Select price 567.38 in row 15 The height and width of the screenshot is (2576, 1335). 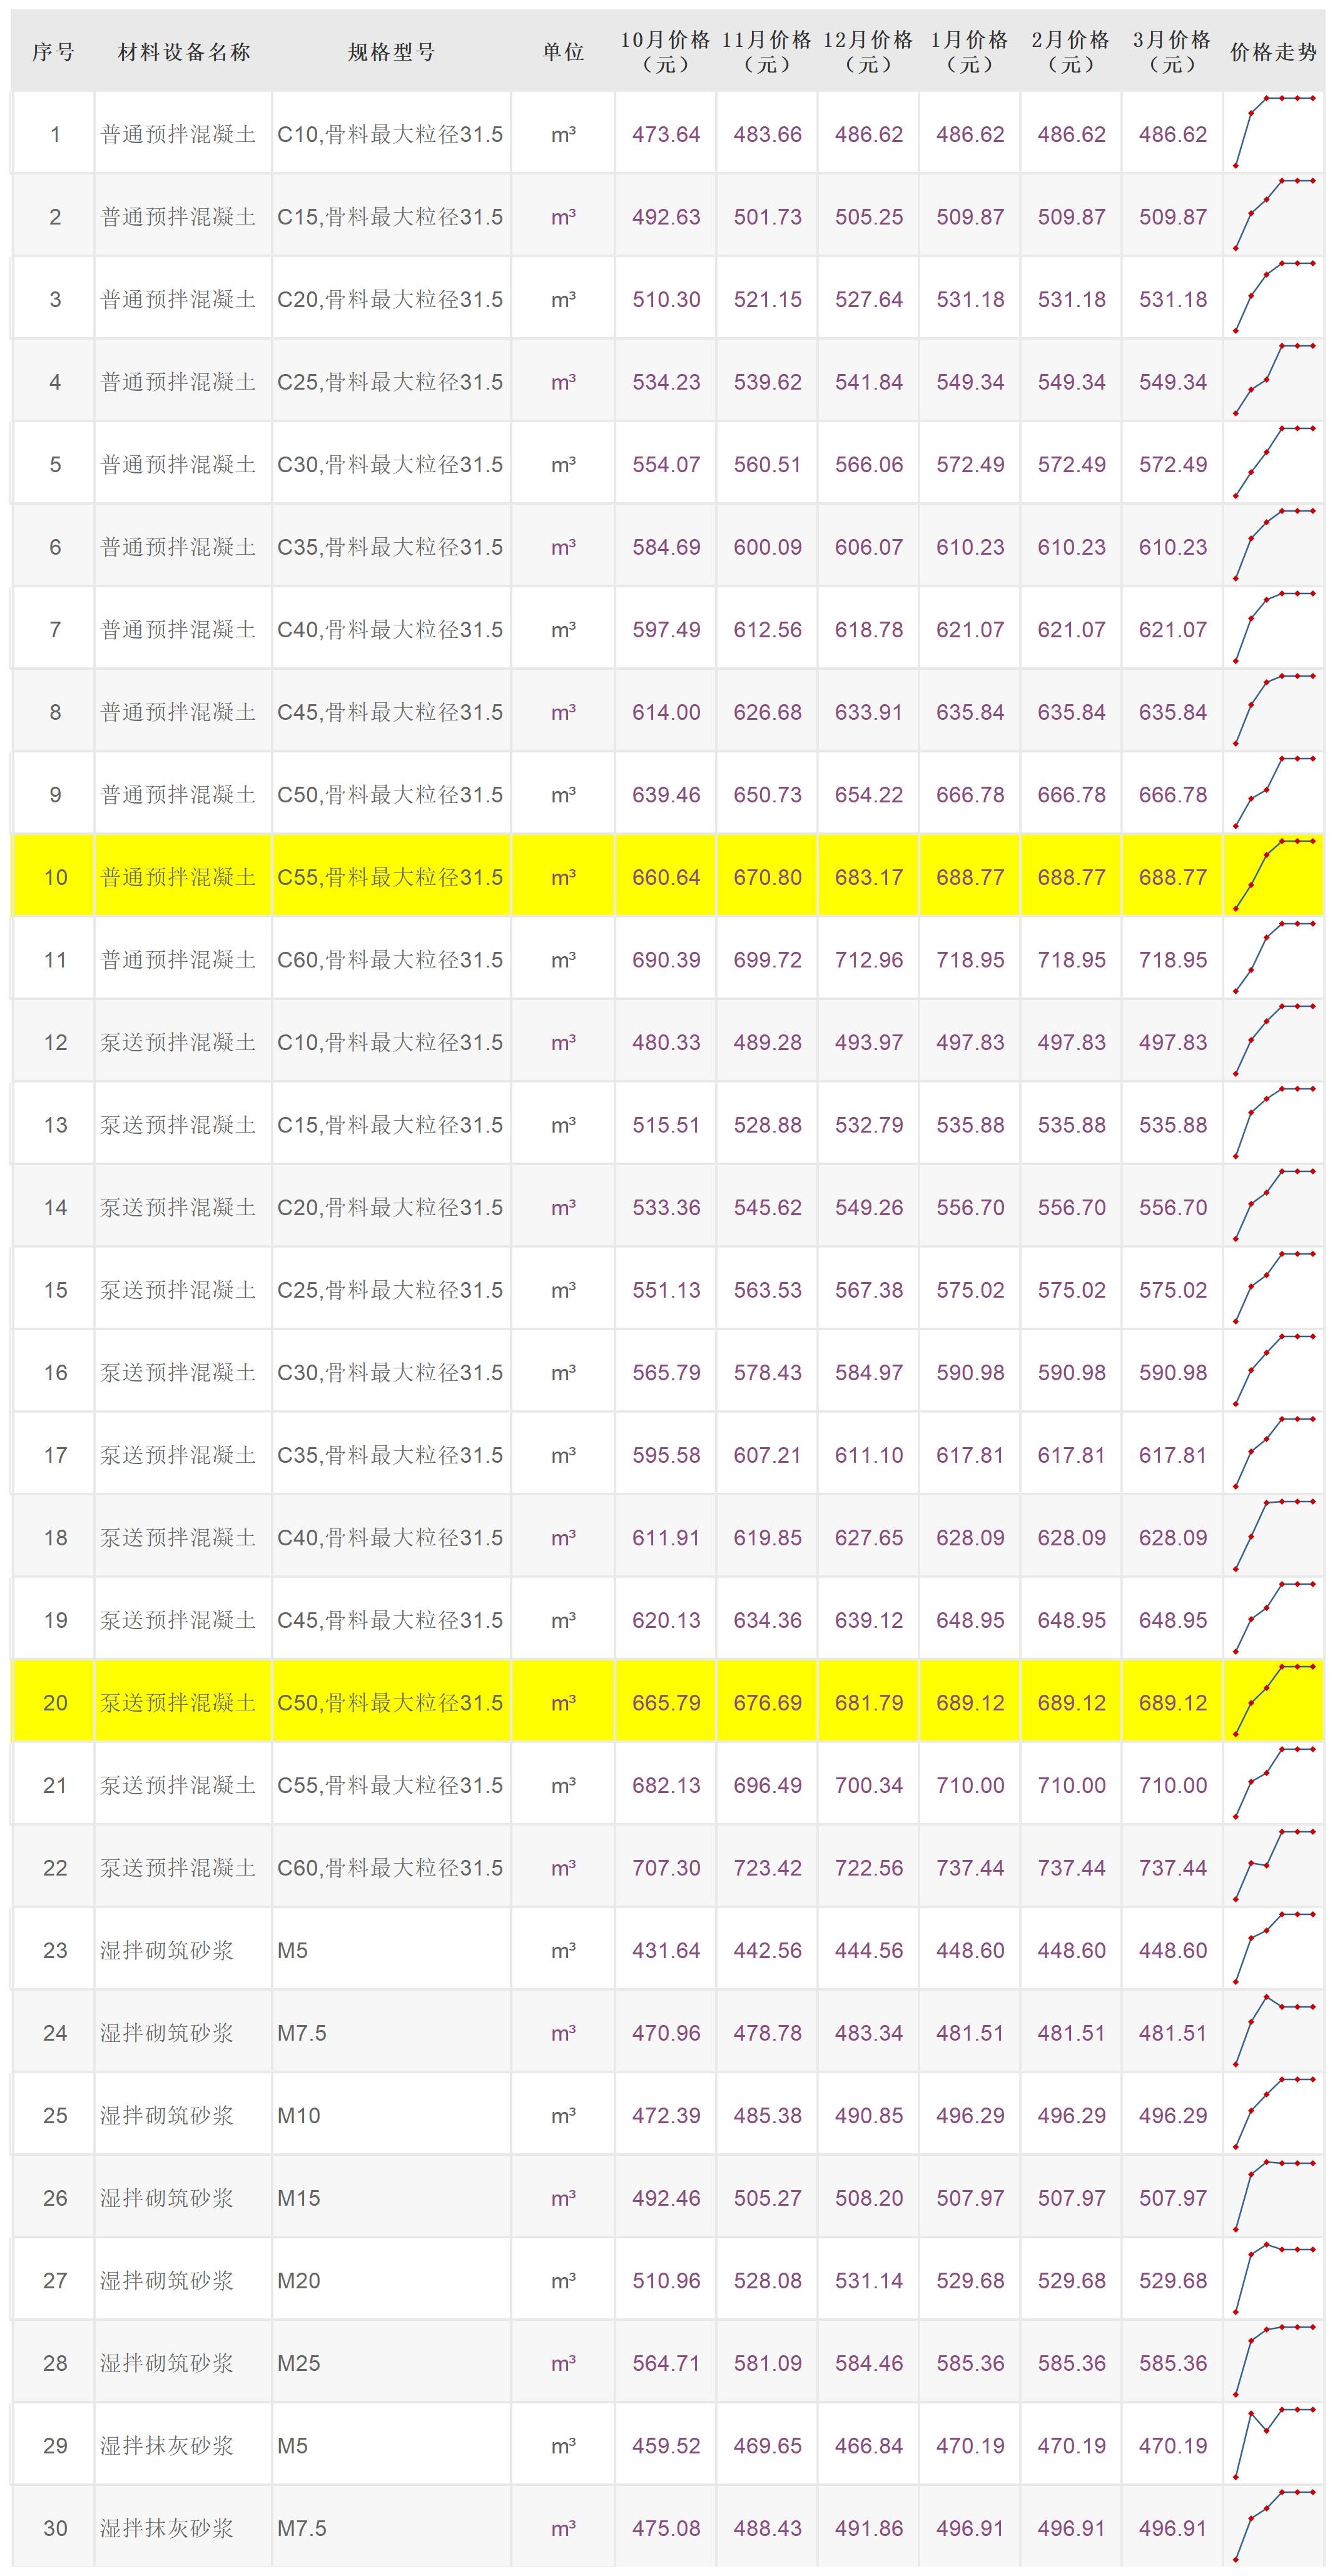coord(869,1289)
